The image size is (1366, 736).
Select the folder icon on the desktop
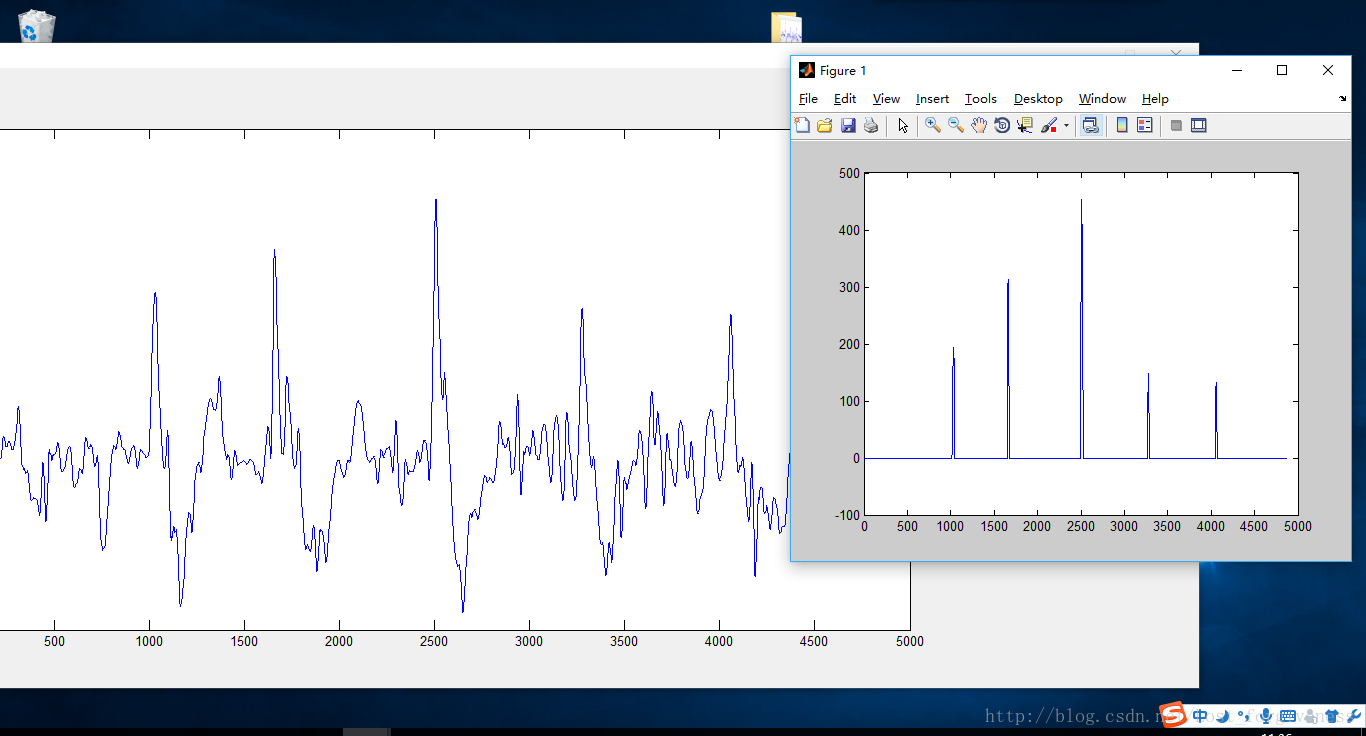[x=787, y=27]
